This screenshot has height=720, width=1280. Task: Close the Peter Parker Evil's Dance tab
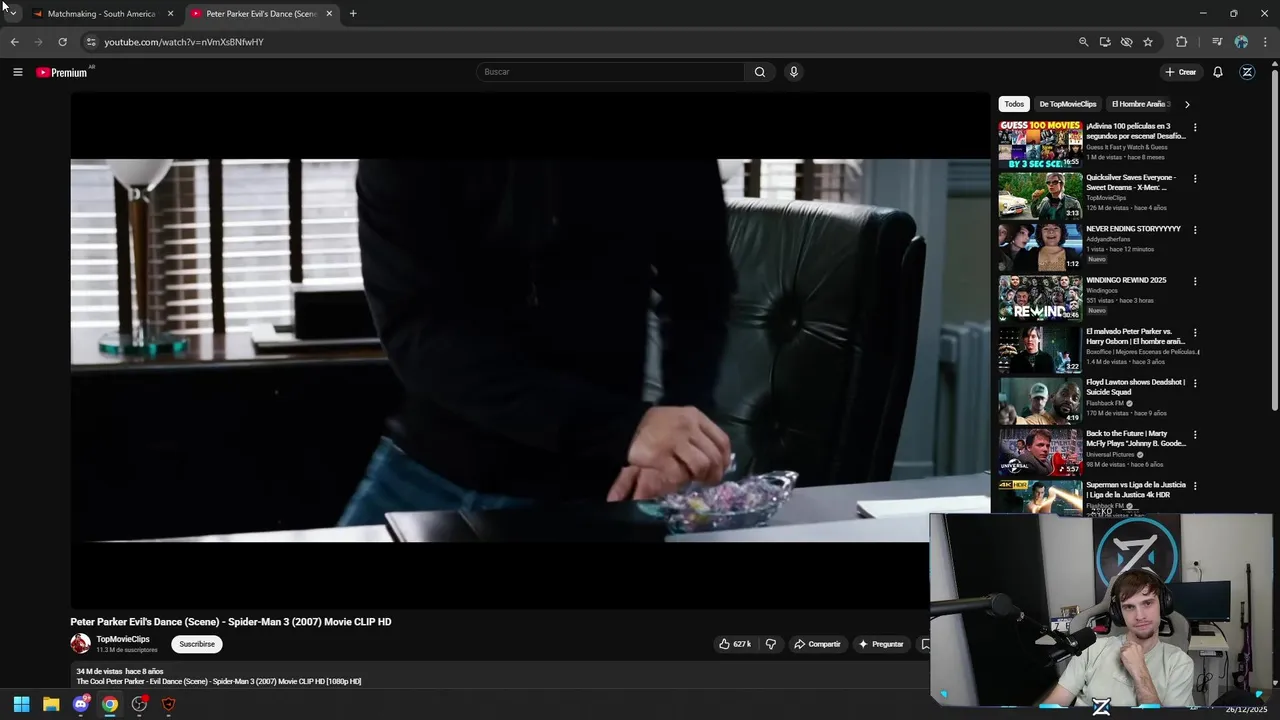point(329,14)
